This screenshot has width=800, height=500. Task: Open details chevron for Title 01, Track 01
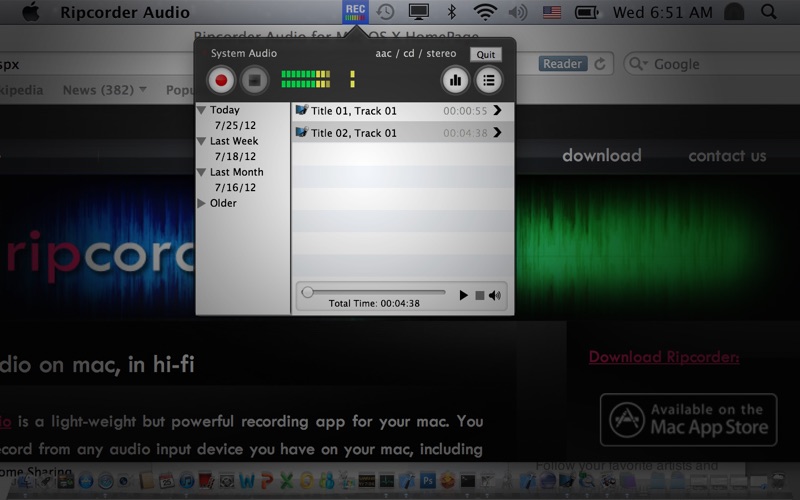pyautogui.click(x=497, y=110)
